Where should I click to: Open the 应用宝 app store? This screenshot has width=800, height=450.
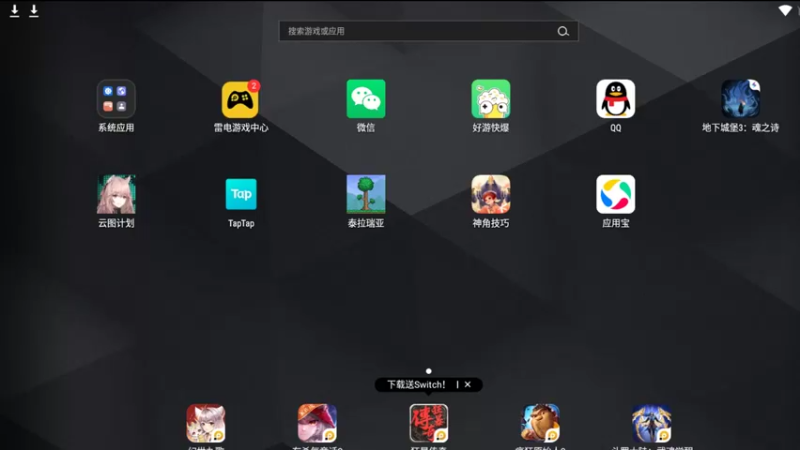615,194
